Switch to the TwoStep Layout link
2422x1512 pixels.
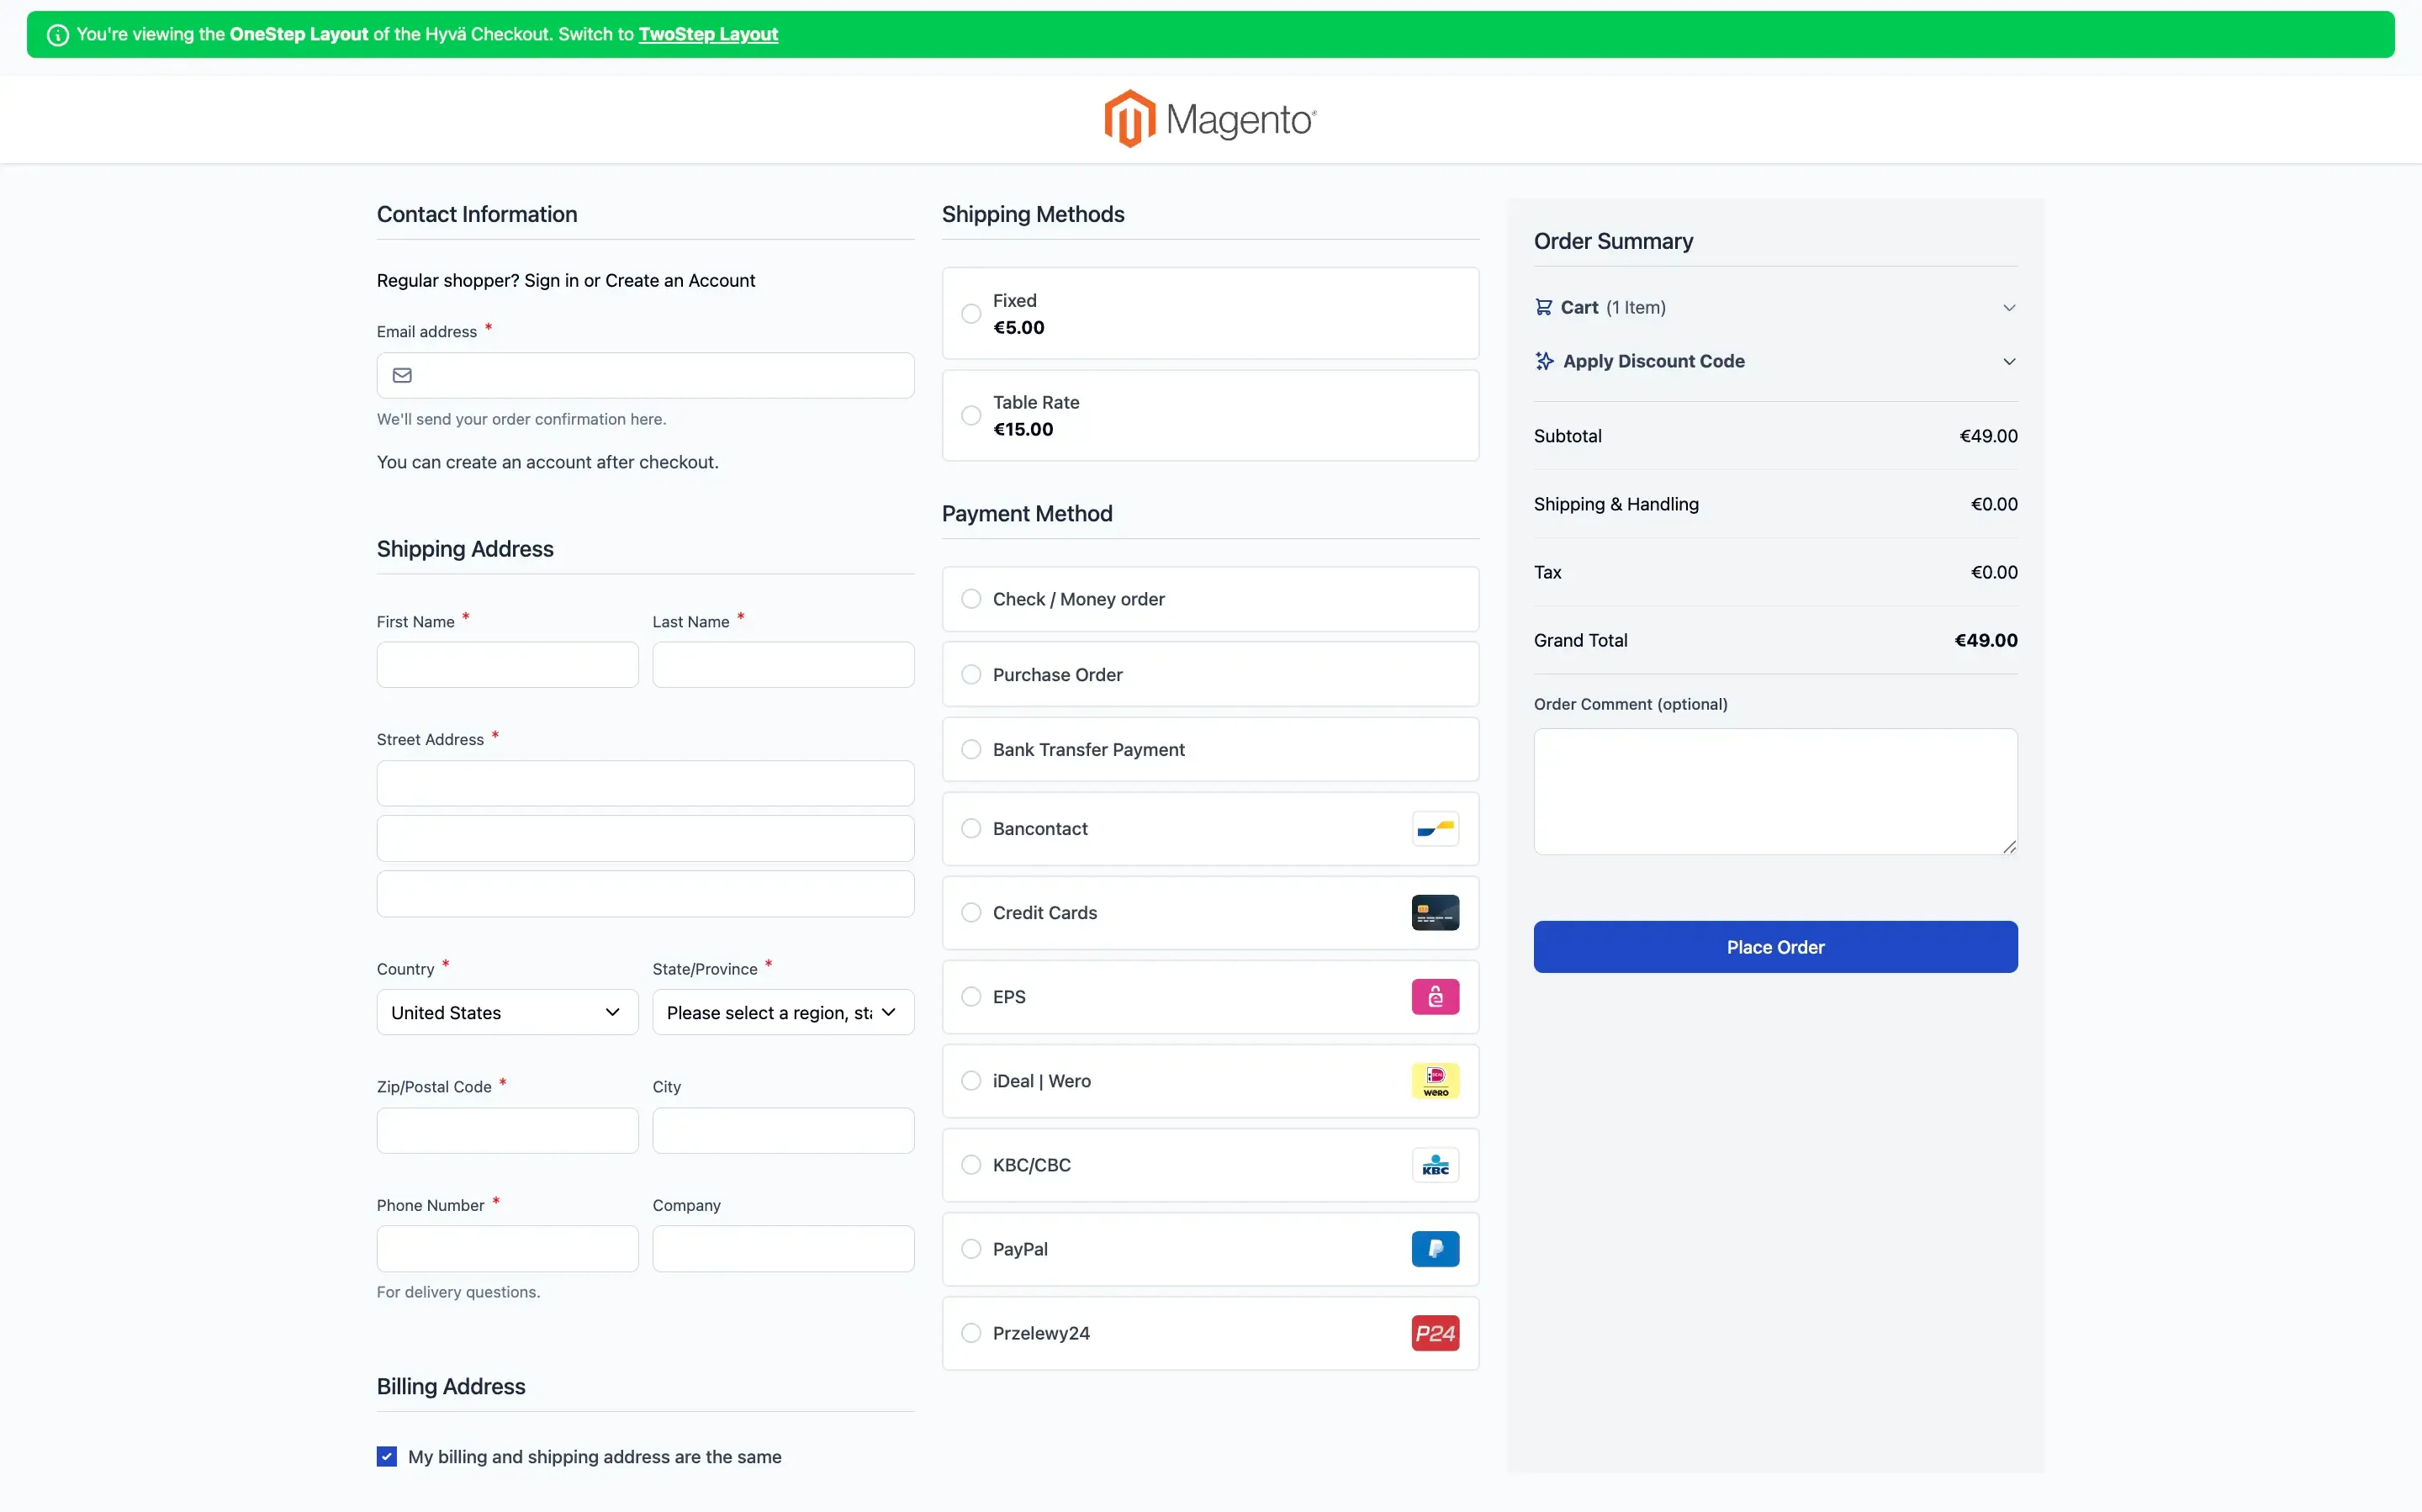pos(707,34)
